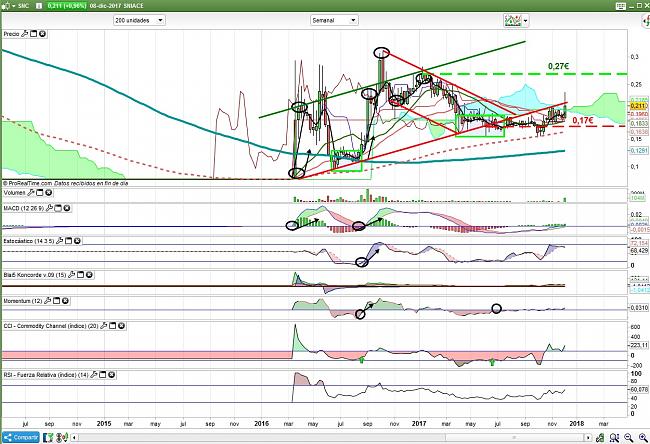Click the RSI - Fuerza Relativa label
This screenshot has width=650, height=444.
(46, 375)
